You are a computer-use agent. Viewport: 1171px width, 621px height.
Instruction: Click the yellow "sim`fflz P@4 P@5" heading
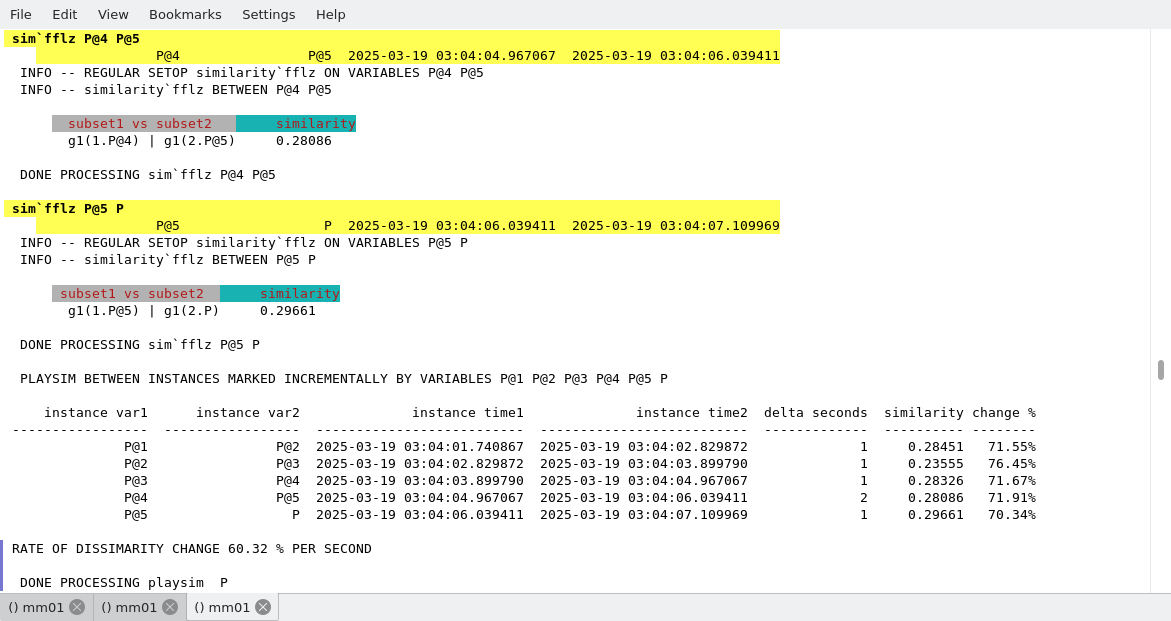[x=76, y=39]
